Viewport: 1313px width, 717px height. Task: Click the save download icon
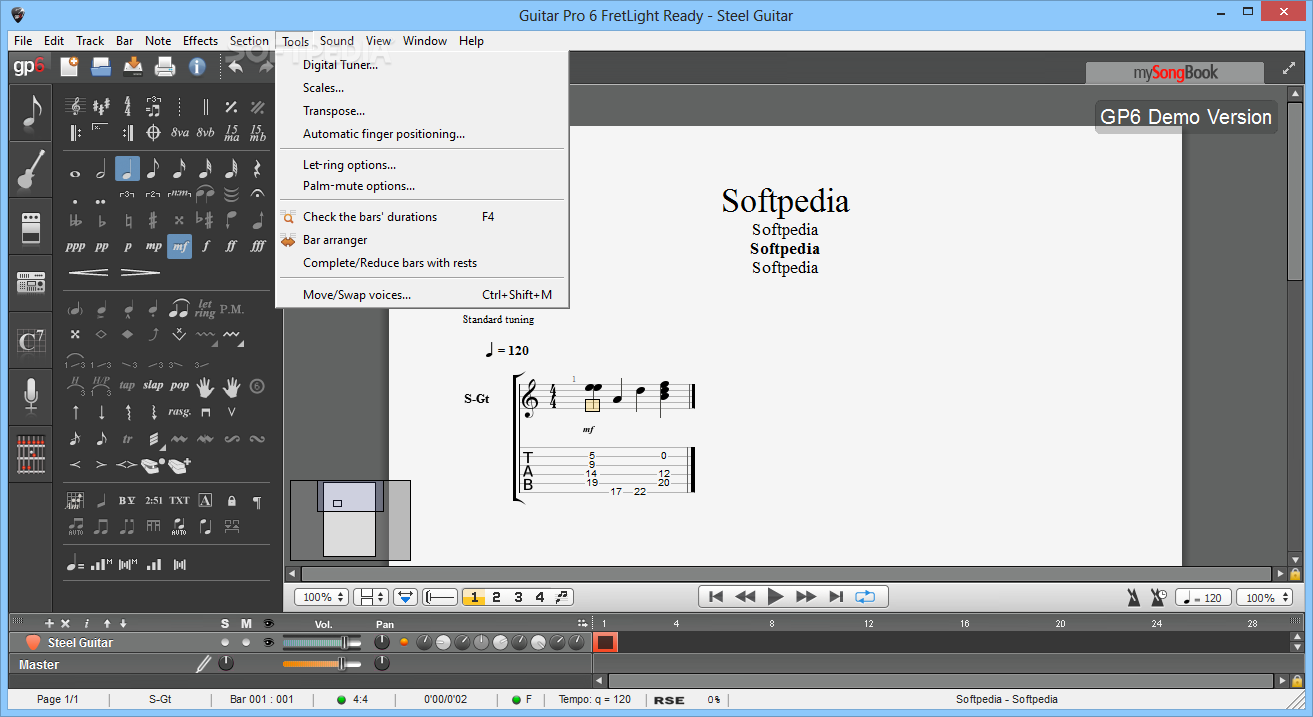click(133, 67)
